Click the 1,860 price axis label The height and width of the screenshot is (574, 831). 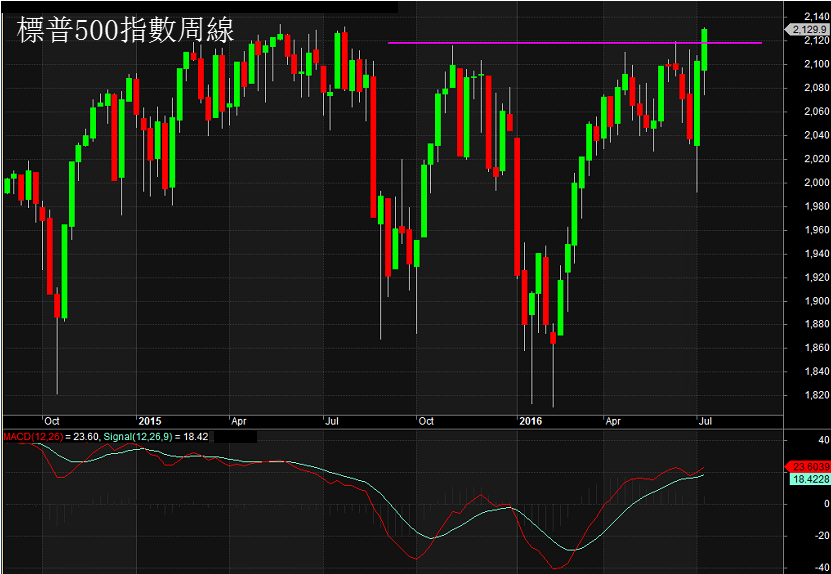point(816,348)
